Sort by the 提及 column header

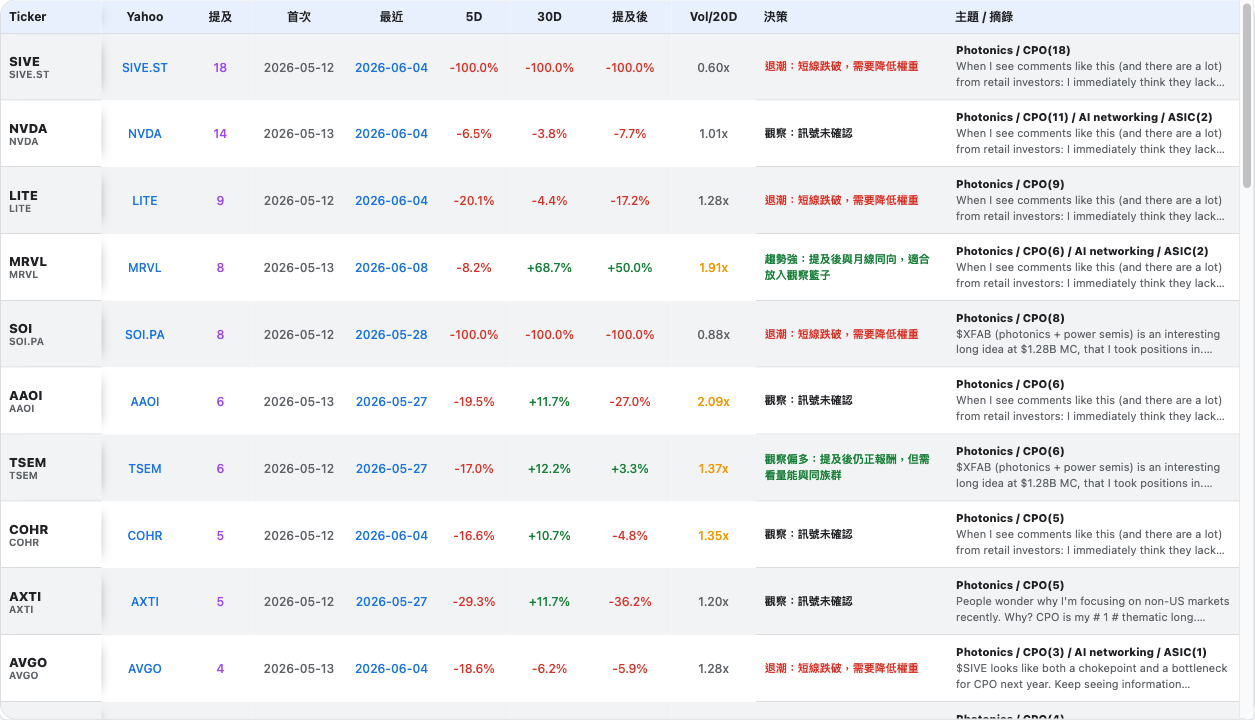click(220, 17)
